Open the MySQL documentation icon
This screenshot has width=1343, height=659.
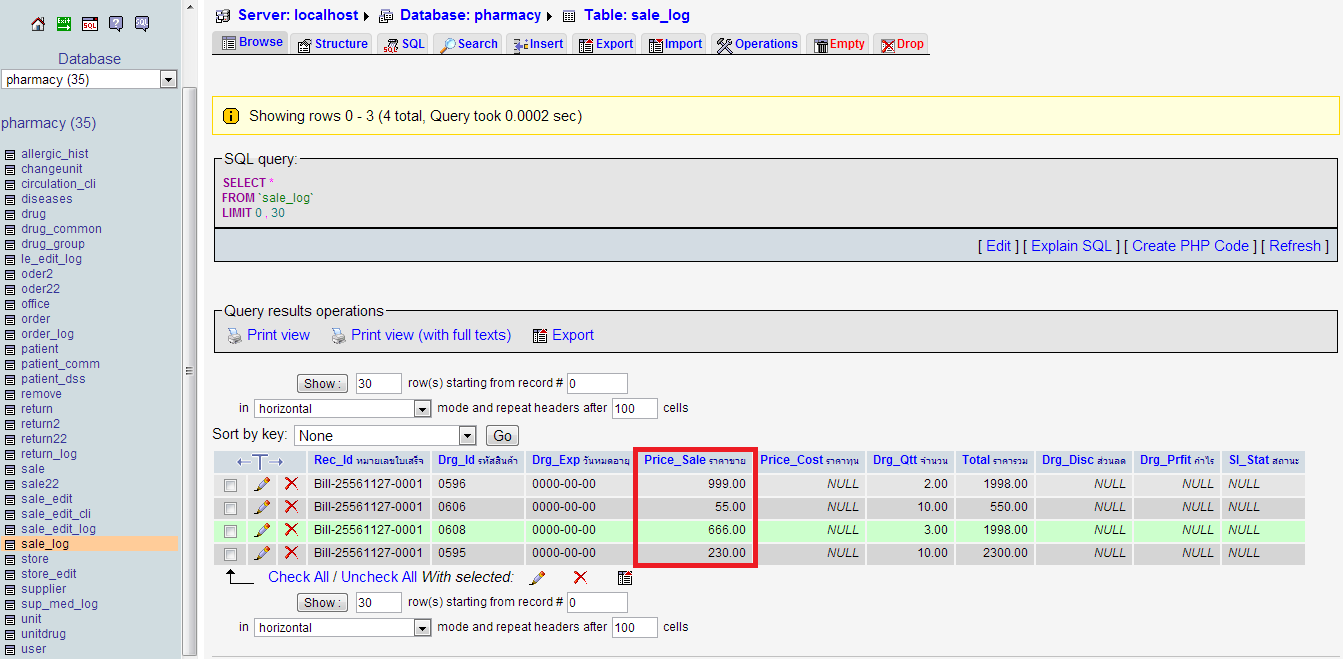pos(142,24)
